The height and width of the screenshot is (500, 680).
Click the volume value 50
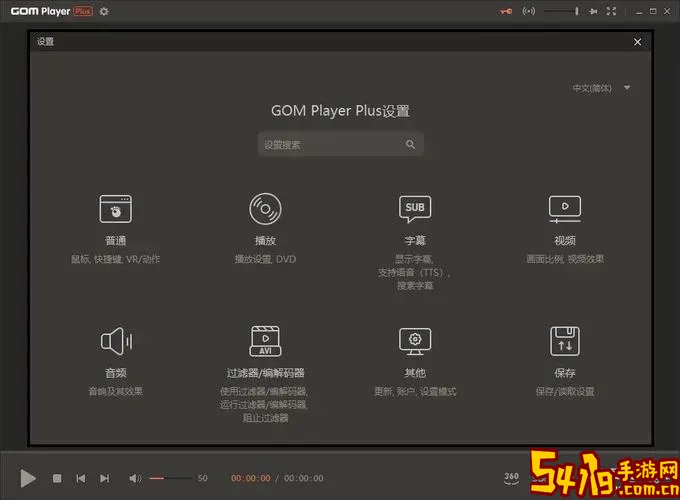(203, 478)
